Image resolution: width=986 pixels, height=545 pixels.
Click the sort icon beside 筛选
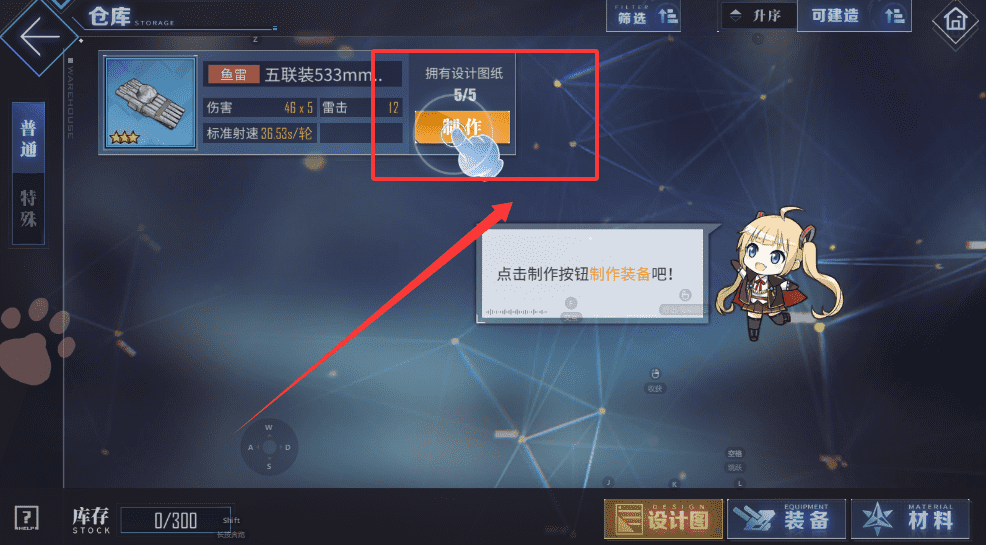pos(668,16)
